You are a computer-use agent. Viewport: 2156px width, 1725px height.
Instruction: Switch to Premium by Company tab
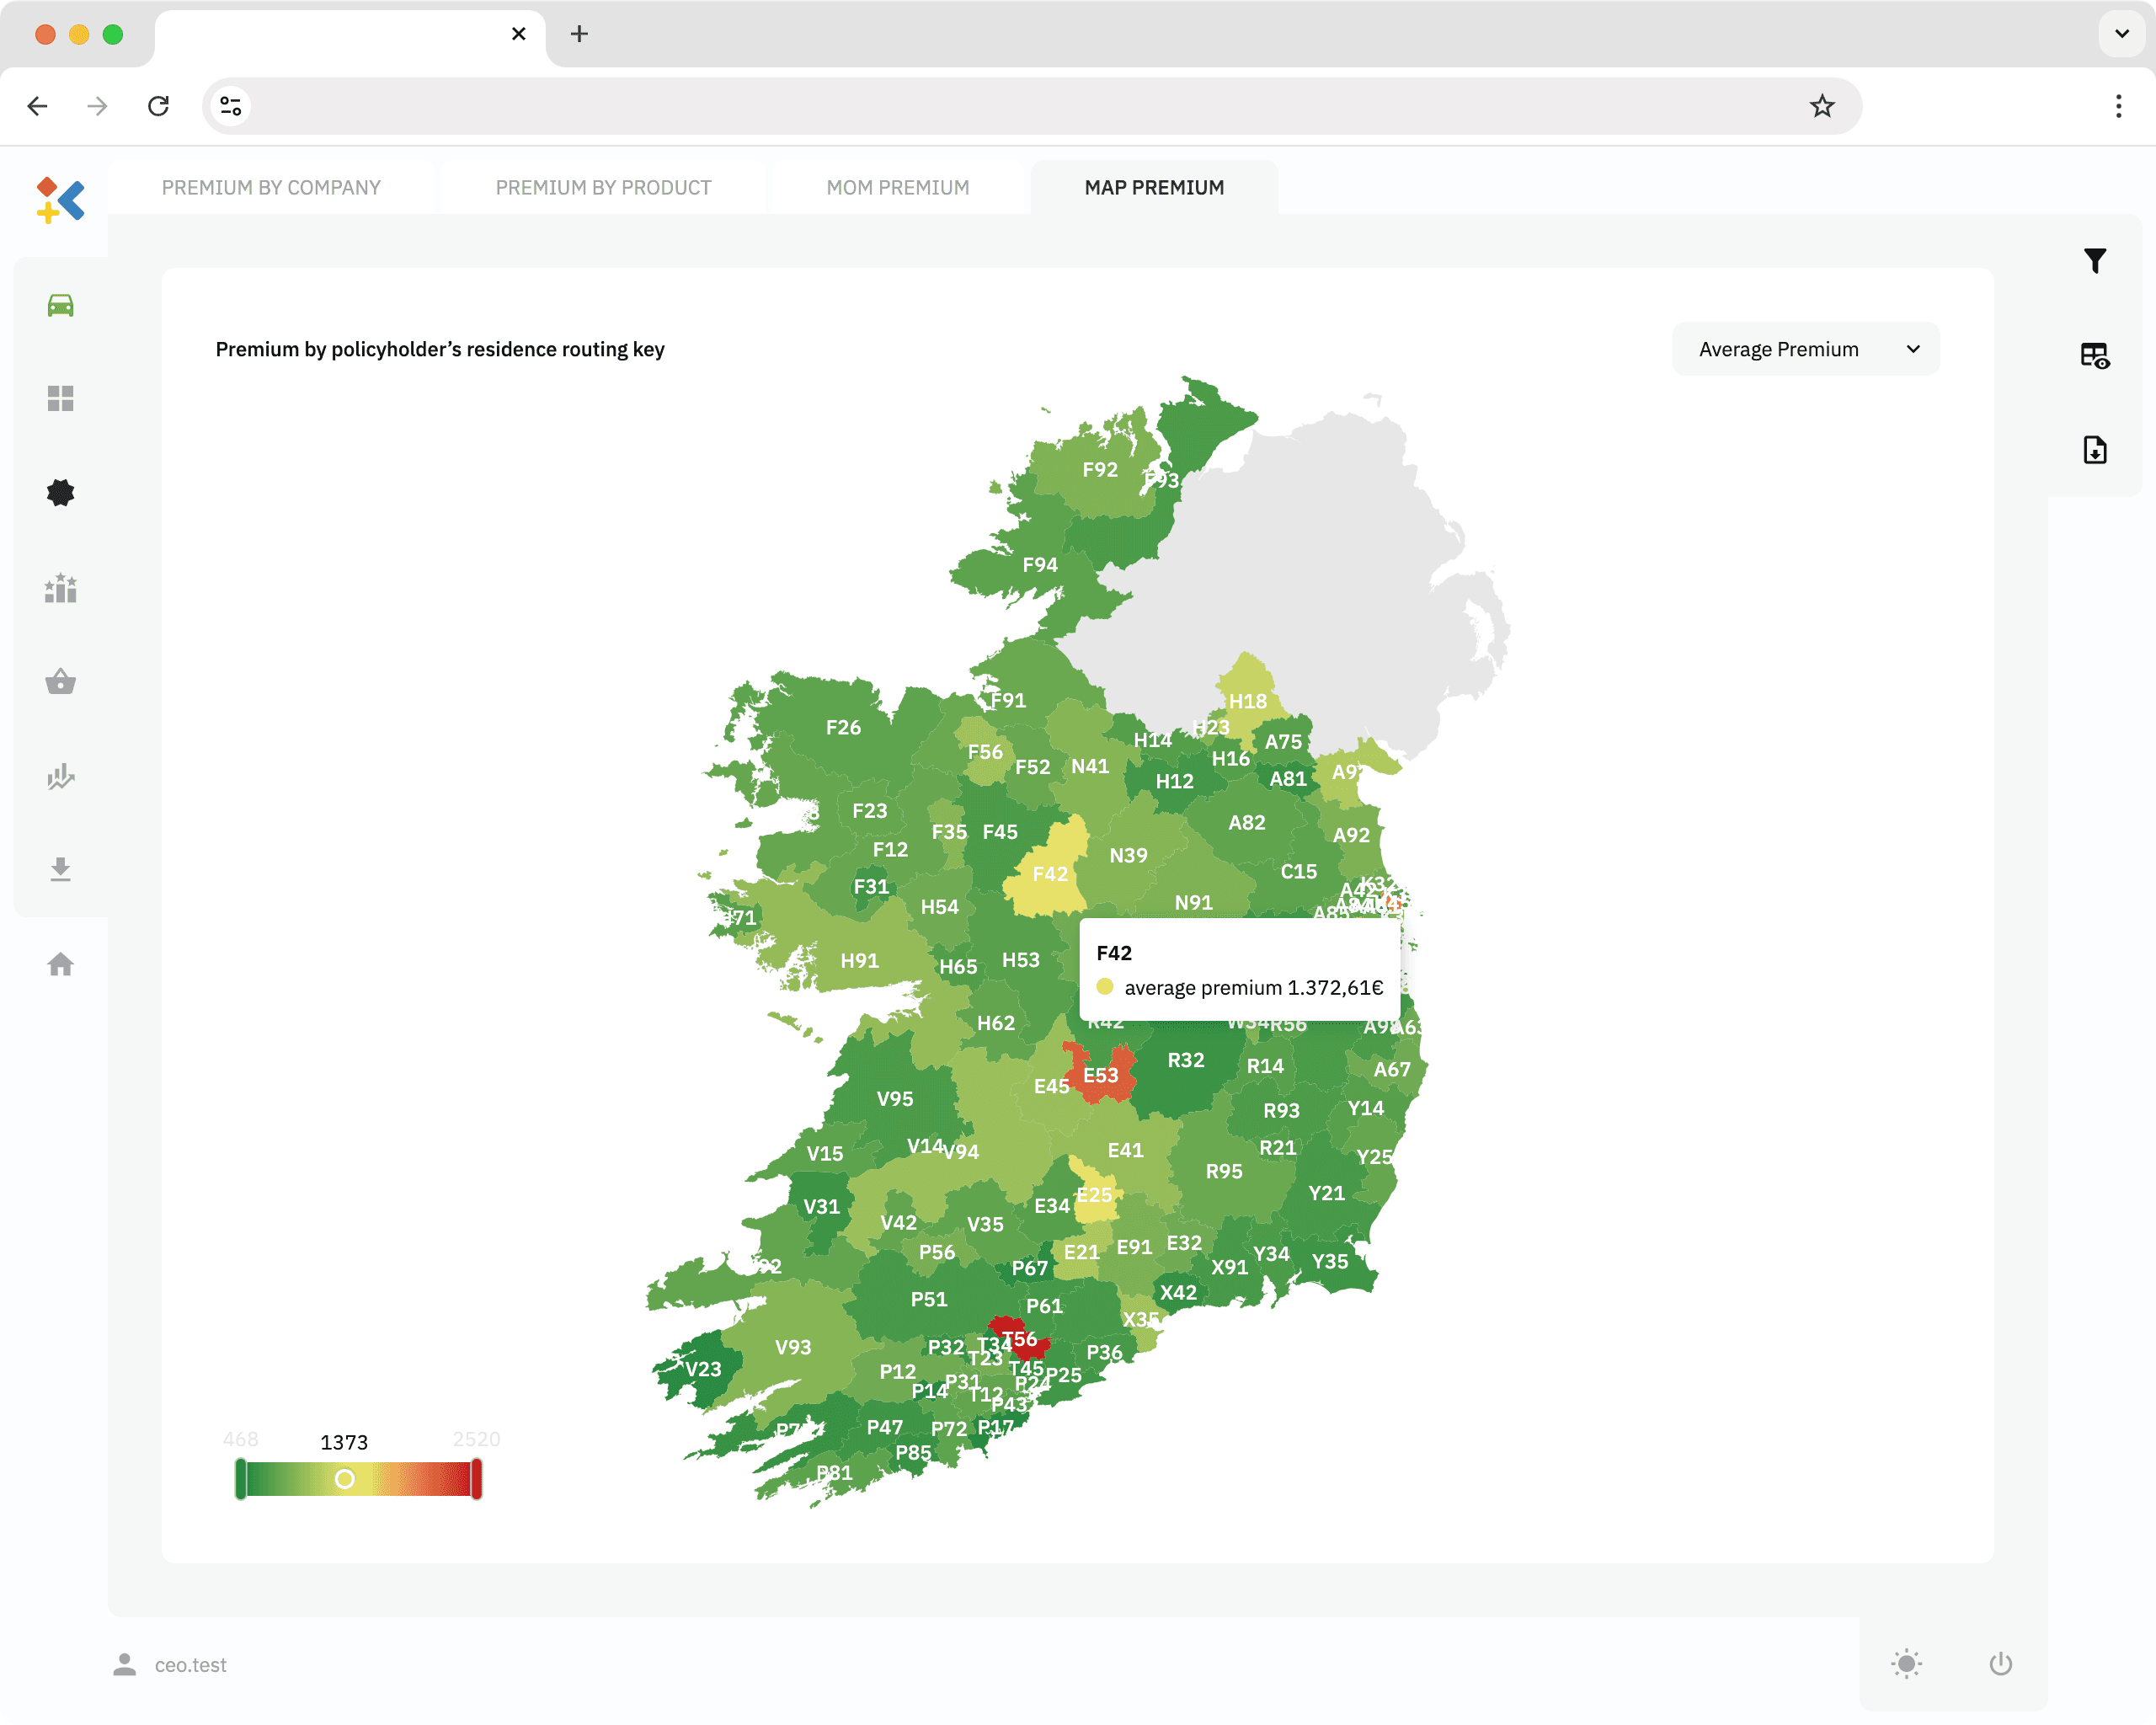pyautogui.click(x=271, y=187)
